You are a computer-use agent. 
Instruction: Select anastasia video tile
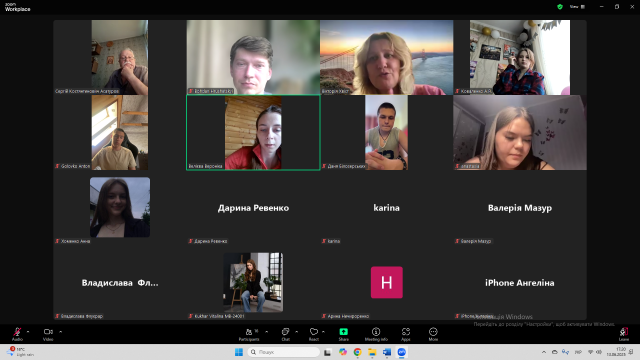click(x=520, y=133)
